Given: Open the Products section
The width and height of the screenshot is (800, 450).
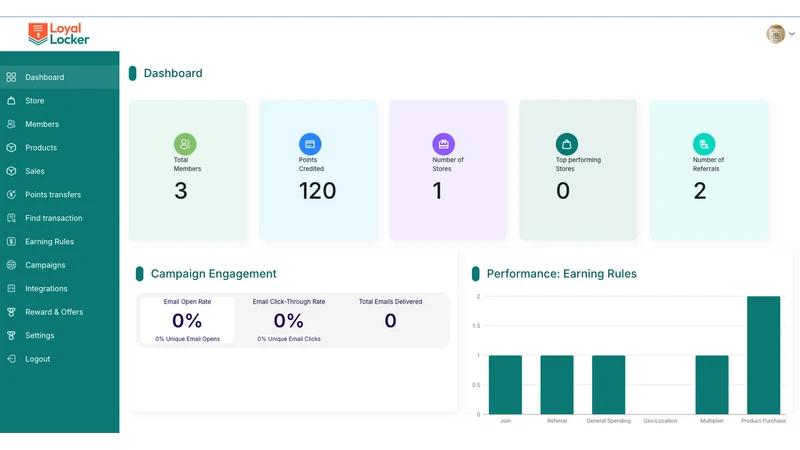Looking at the screenshot, I should pos(60,147).
